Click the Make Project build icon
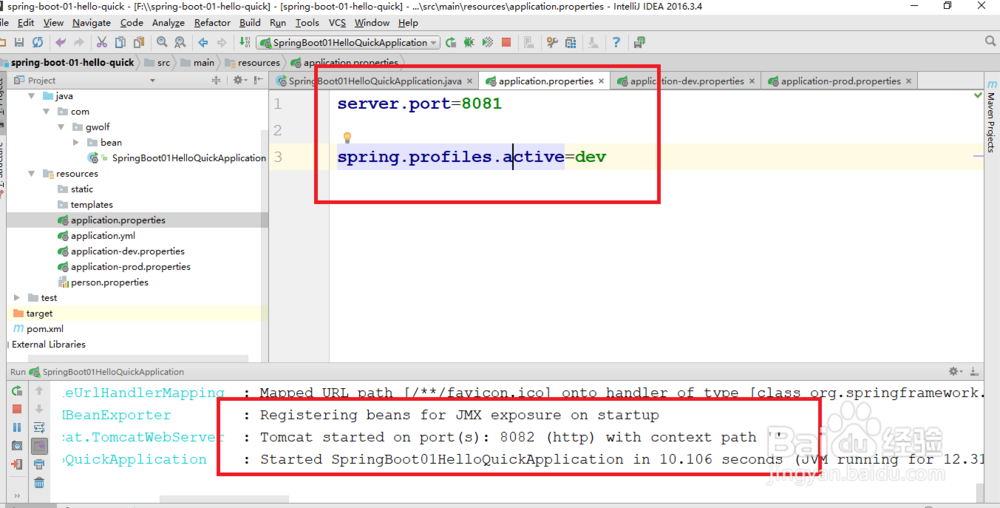Image resolution: width=1000 pixels, height=508 pixels. click(244, 43)
